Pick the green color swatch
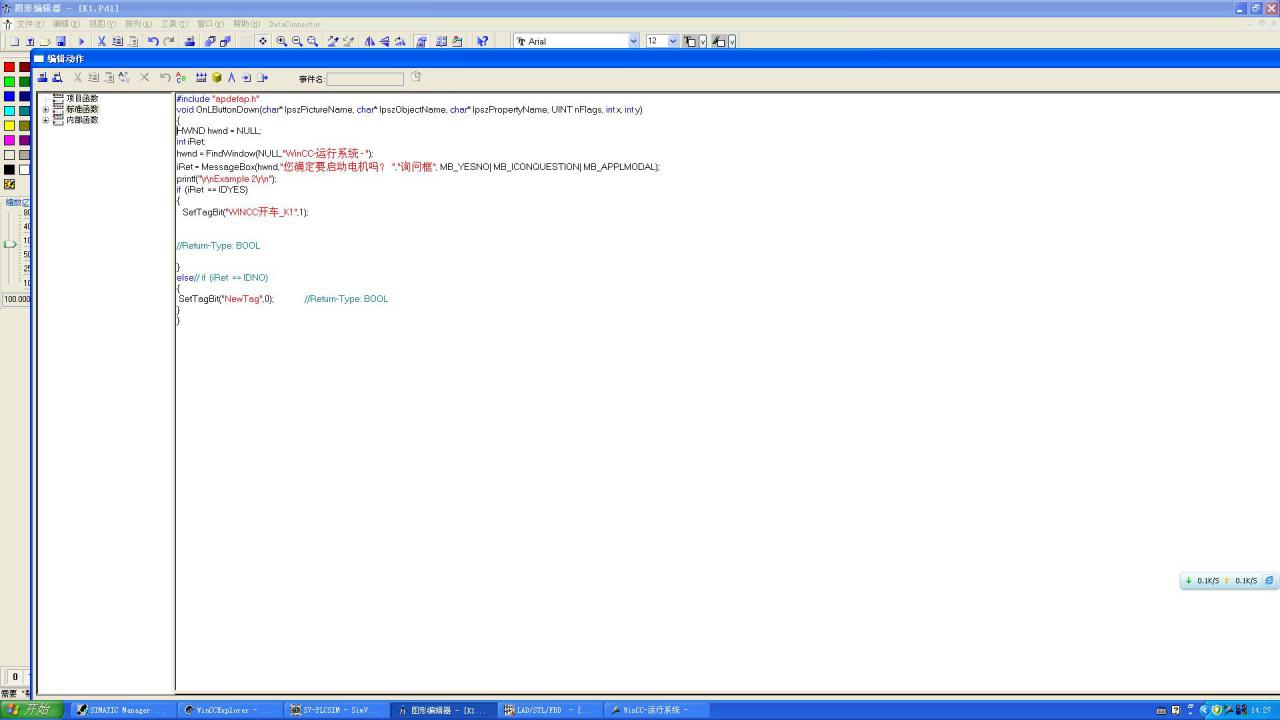Viewport: 1280px width, 720px height. point(9,82)
